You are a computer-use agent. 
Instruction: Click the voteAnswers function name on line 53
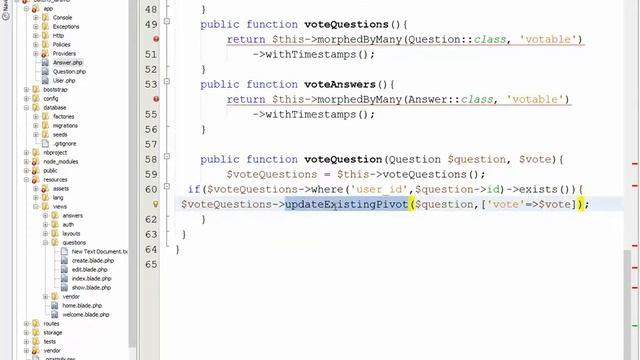pyautogui.click(x=340, y=84)
